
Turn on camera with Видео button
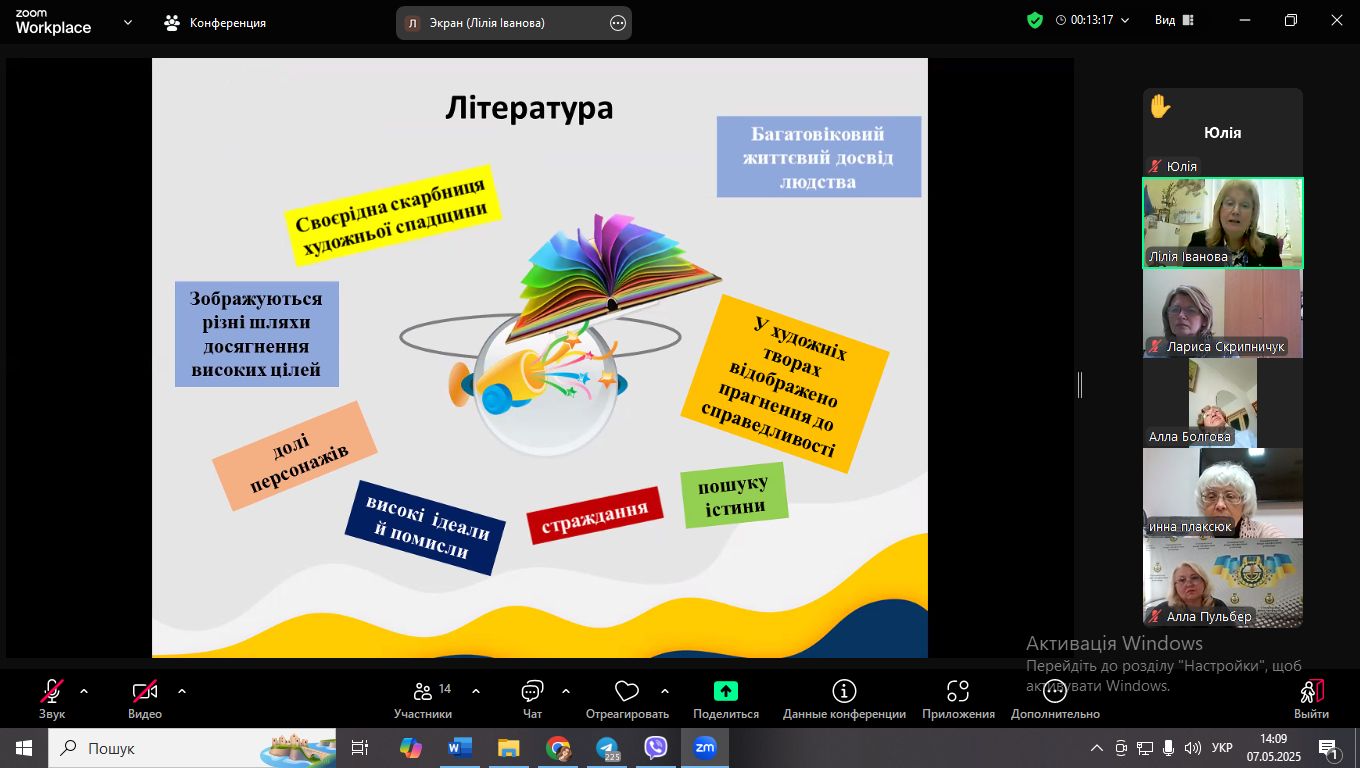point(145,692)
